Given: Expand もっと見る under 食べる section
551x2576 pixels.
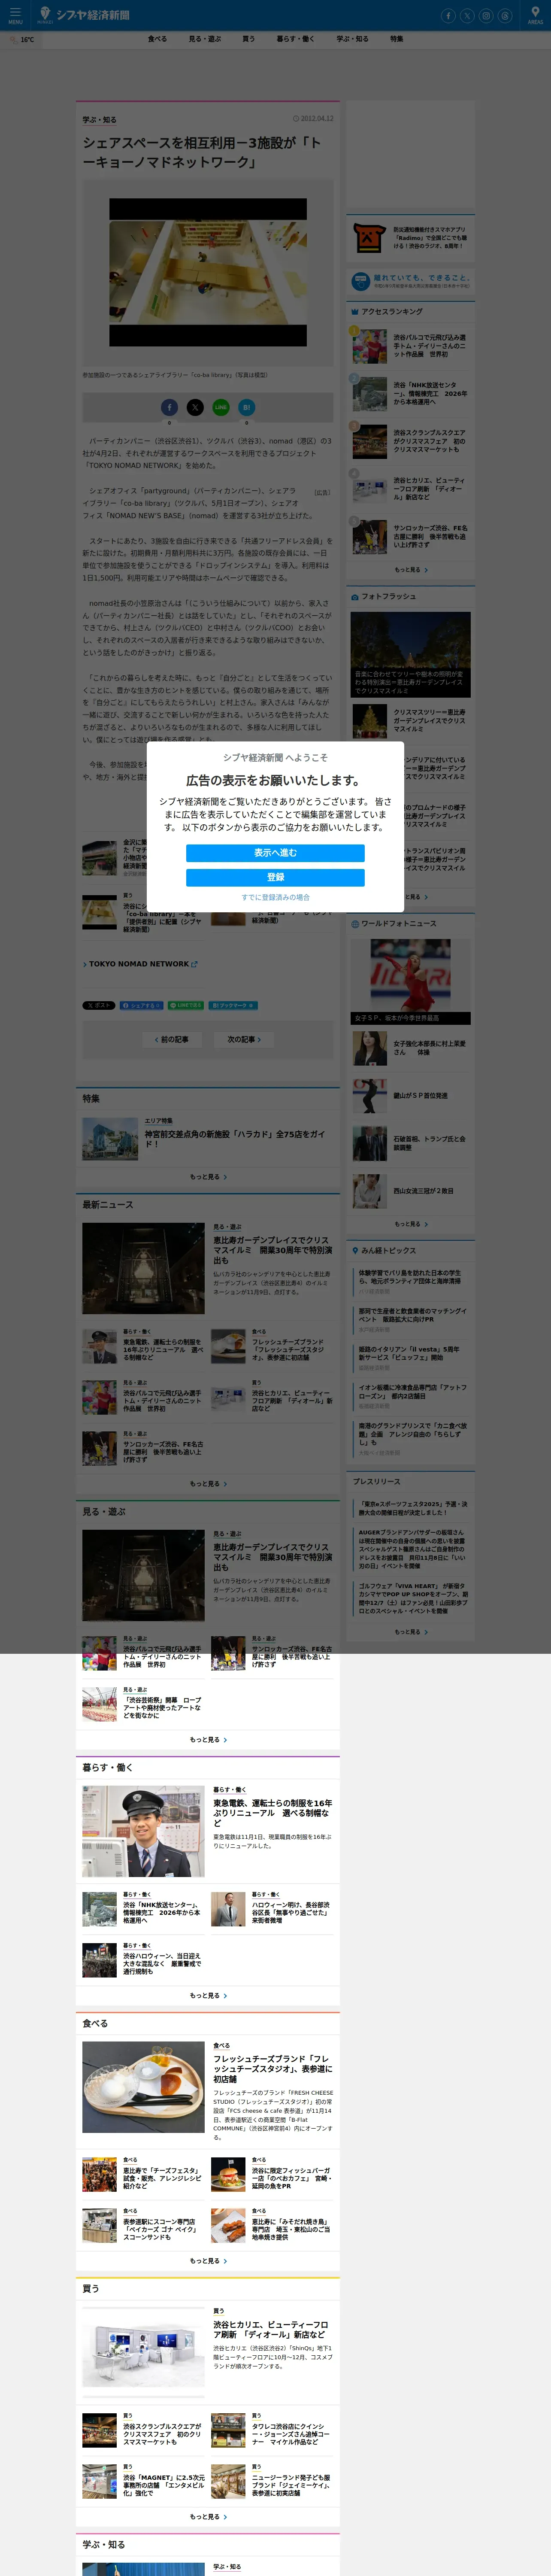Looking at the screenshot, I should [208, 2260].
